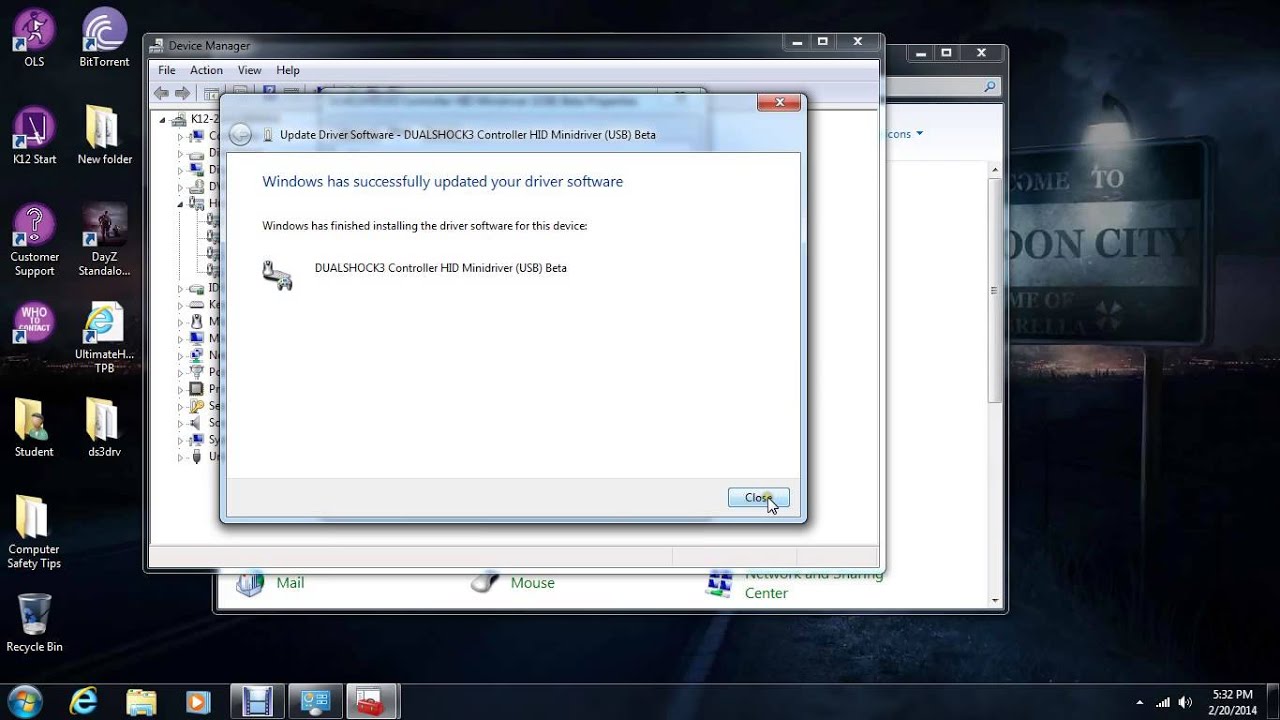The image size is (1280, 720).
Task: Collapse the Human Interface Devices node
Action: pyautogui.click(x=181, y=203)
